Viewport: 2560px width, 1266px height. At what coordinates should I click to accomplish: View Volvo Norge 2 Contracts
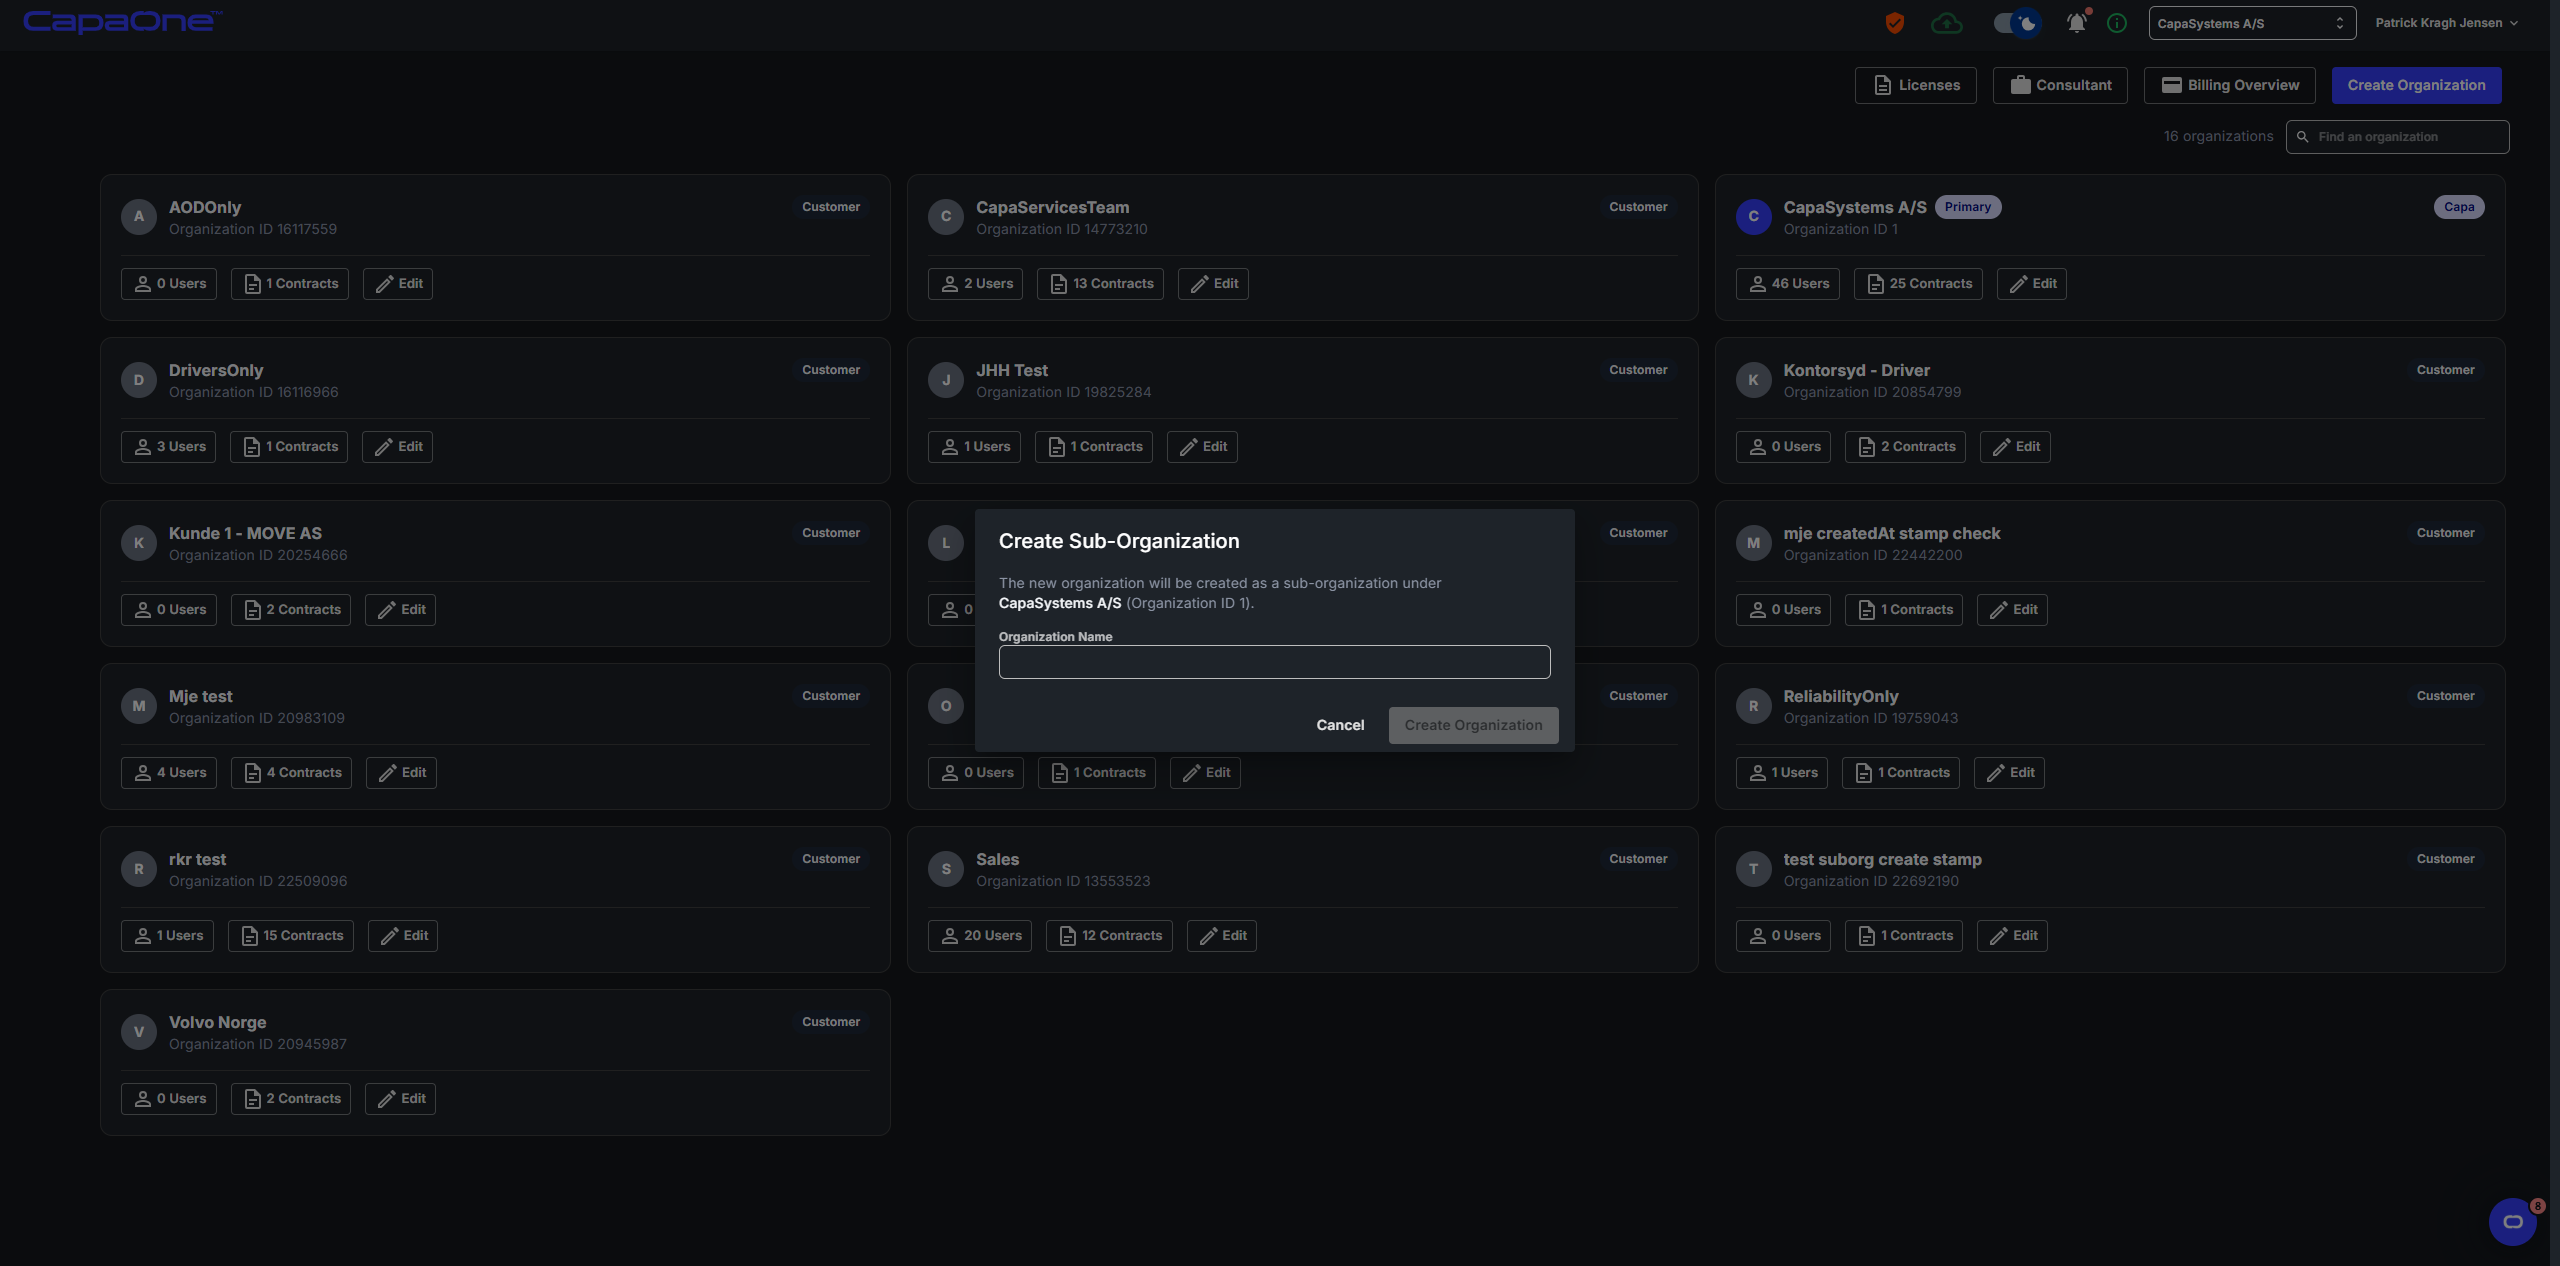point(291,1099)
